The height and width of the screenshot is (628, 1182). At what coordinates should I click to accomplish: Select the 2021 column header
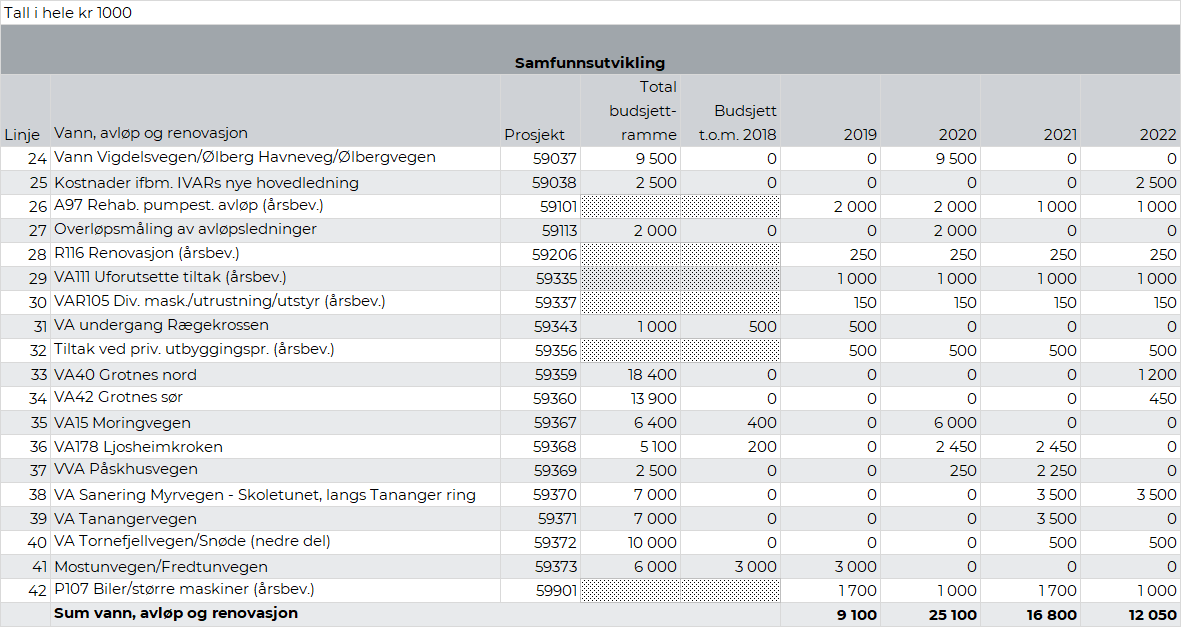coord(1059,134)
